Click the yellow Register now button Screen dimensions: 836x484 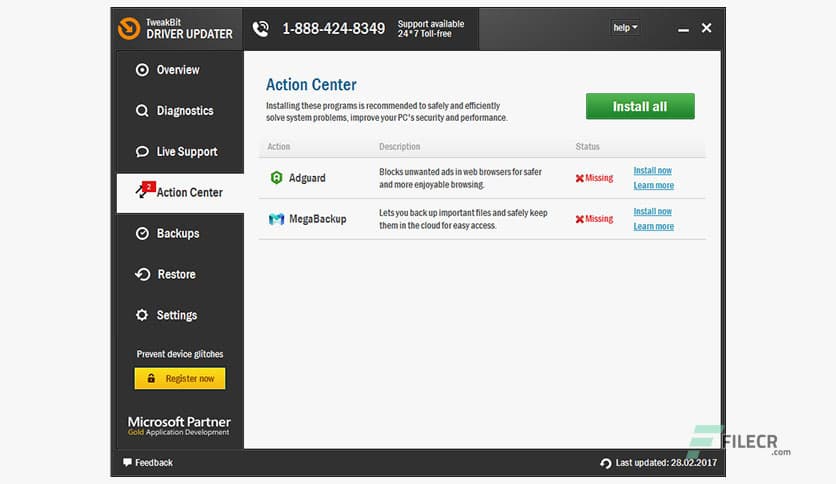click(180, 378)
